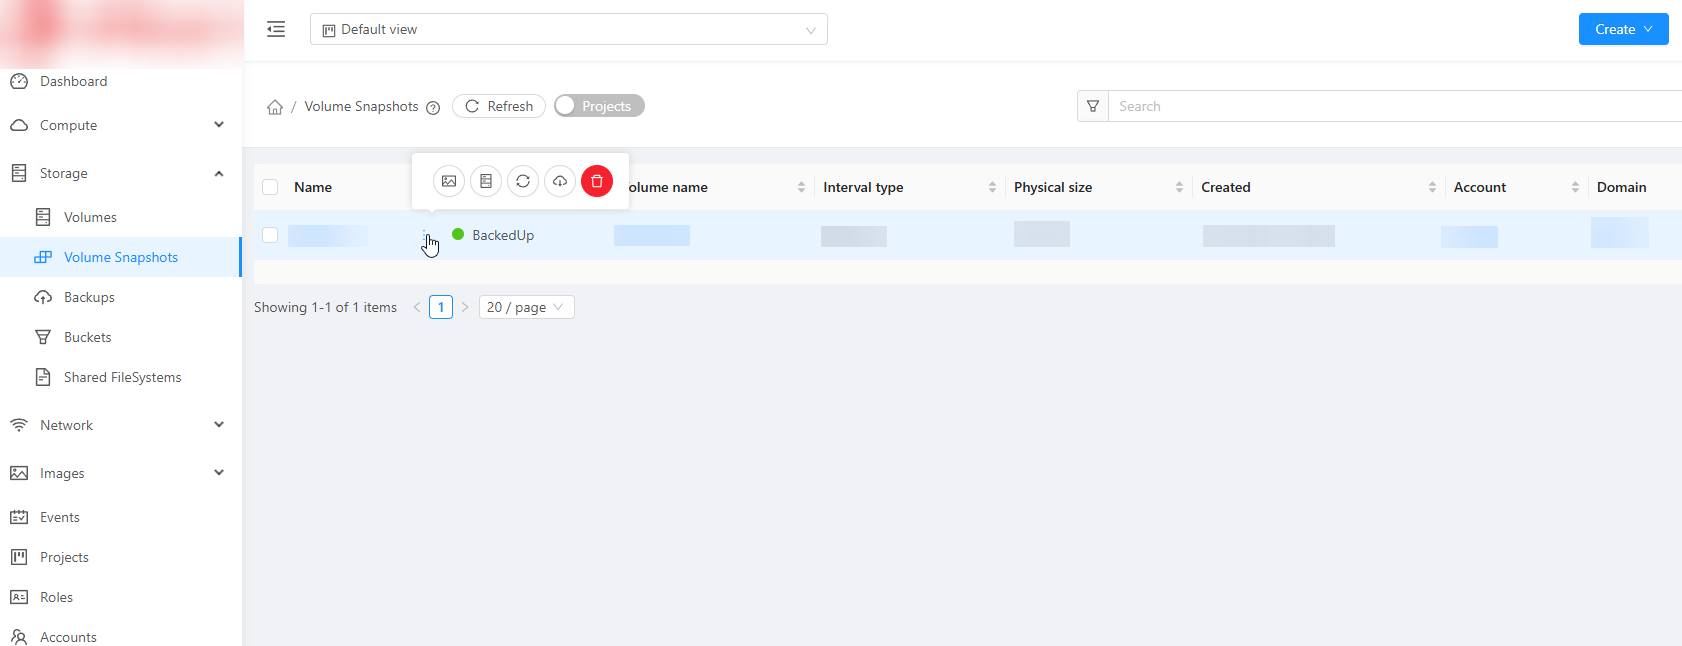Screen dimensions: 1682x646
Task: Click the help question mark beside Volume Snapshots
Action: pos(433,108)
